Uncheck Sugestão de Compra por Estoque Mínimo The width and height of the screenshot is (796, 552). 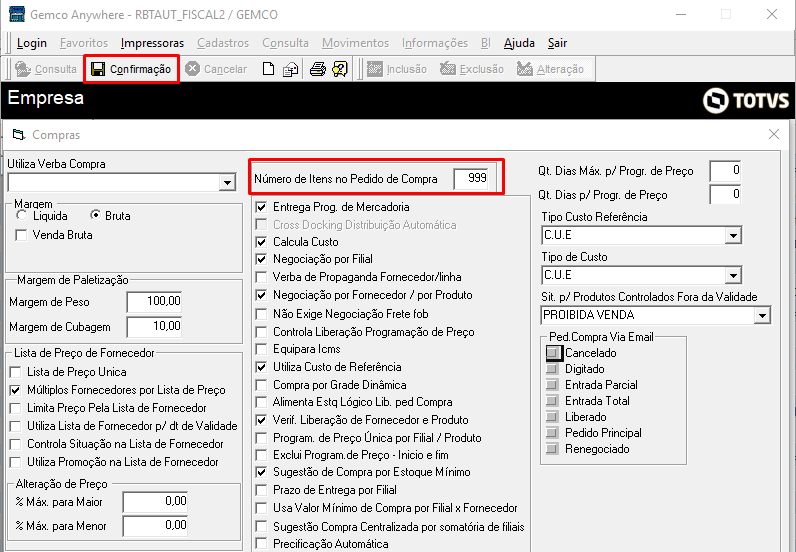tap(261, 472)
